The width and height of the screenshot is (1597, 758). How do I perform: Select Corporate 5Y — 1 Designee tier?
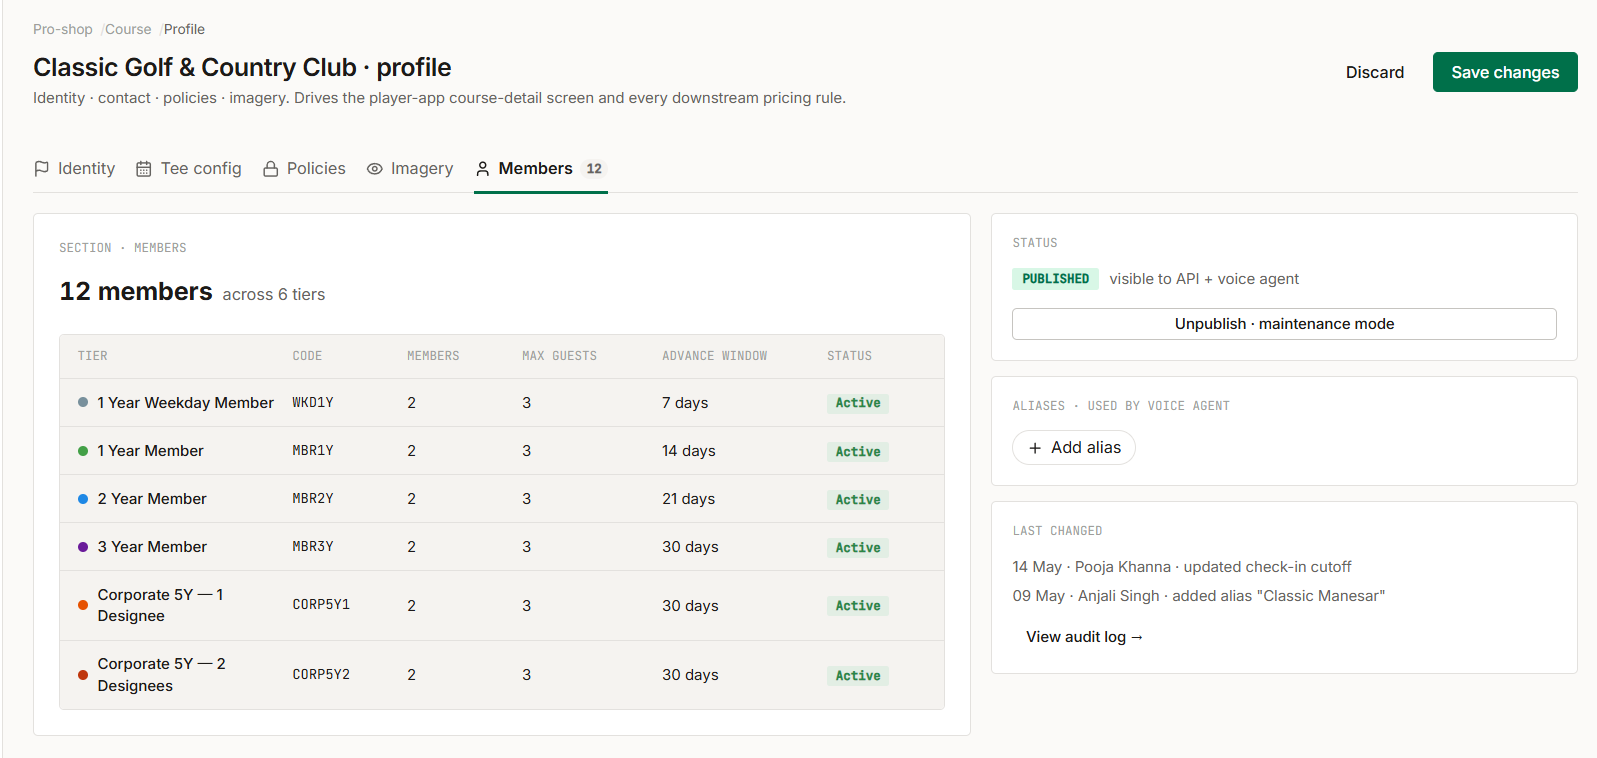pyautogui.click(x=161, y=605)
